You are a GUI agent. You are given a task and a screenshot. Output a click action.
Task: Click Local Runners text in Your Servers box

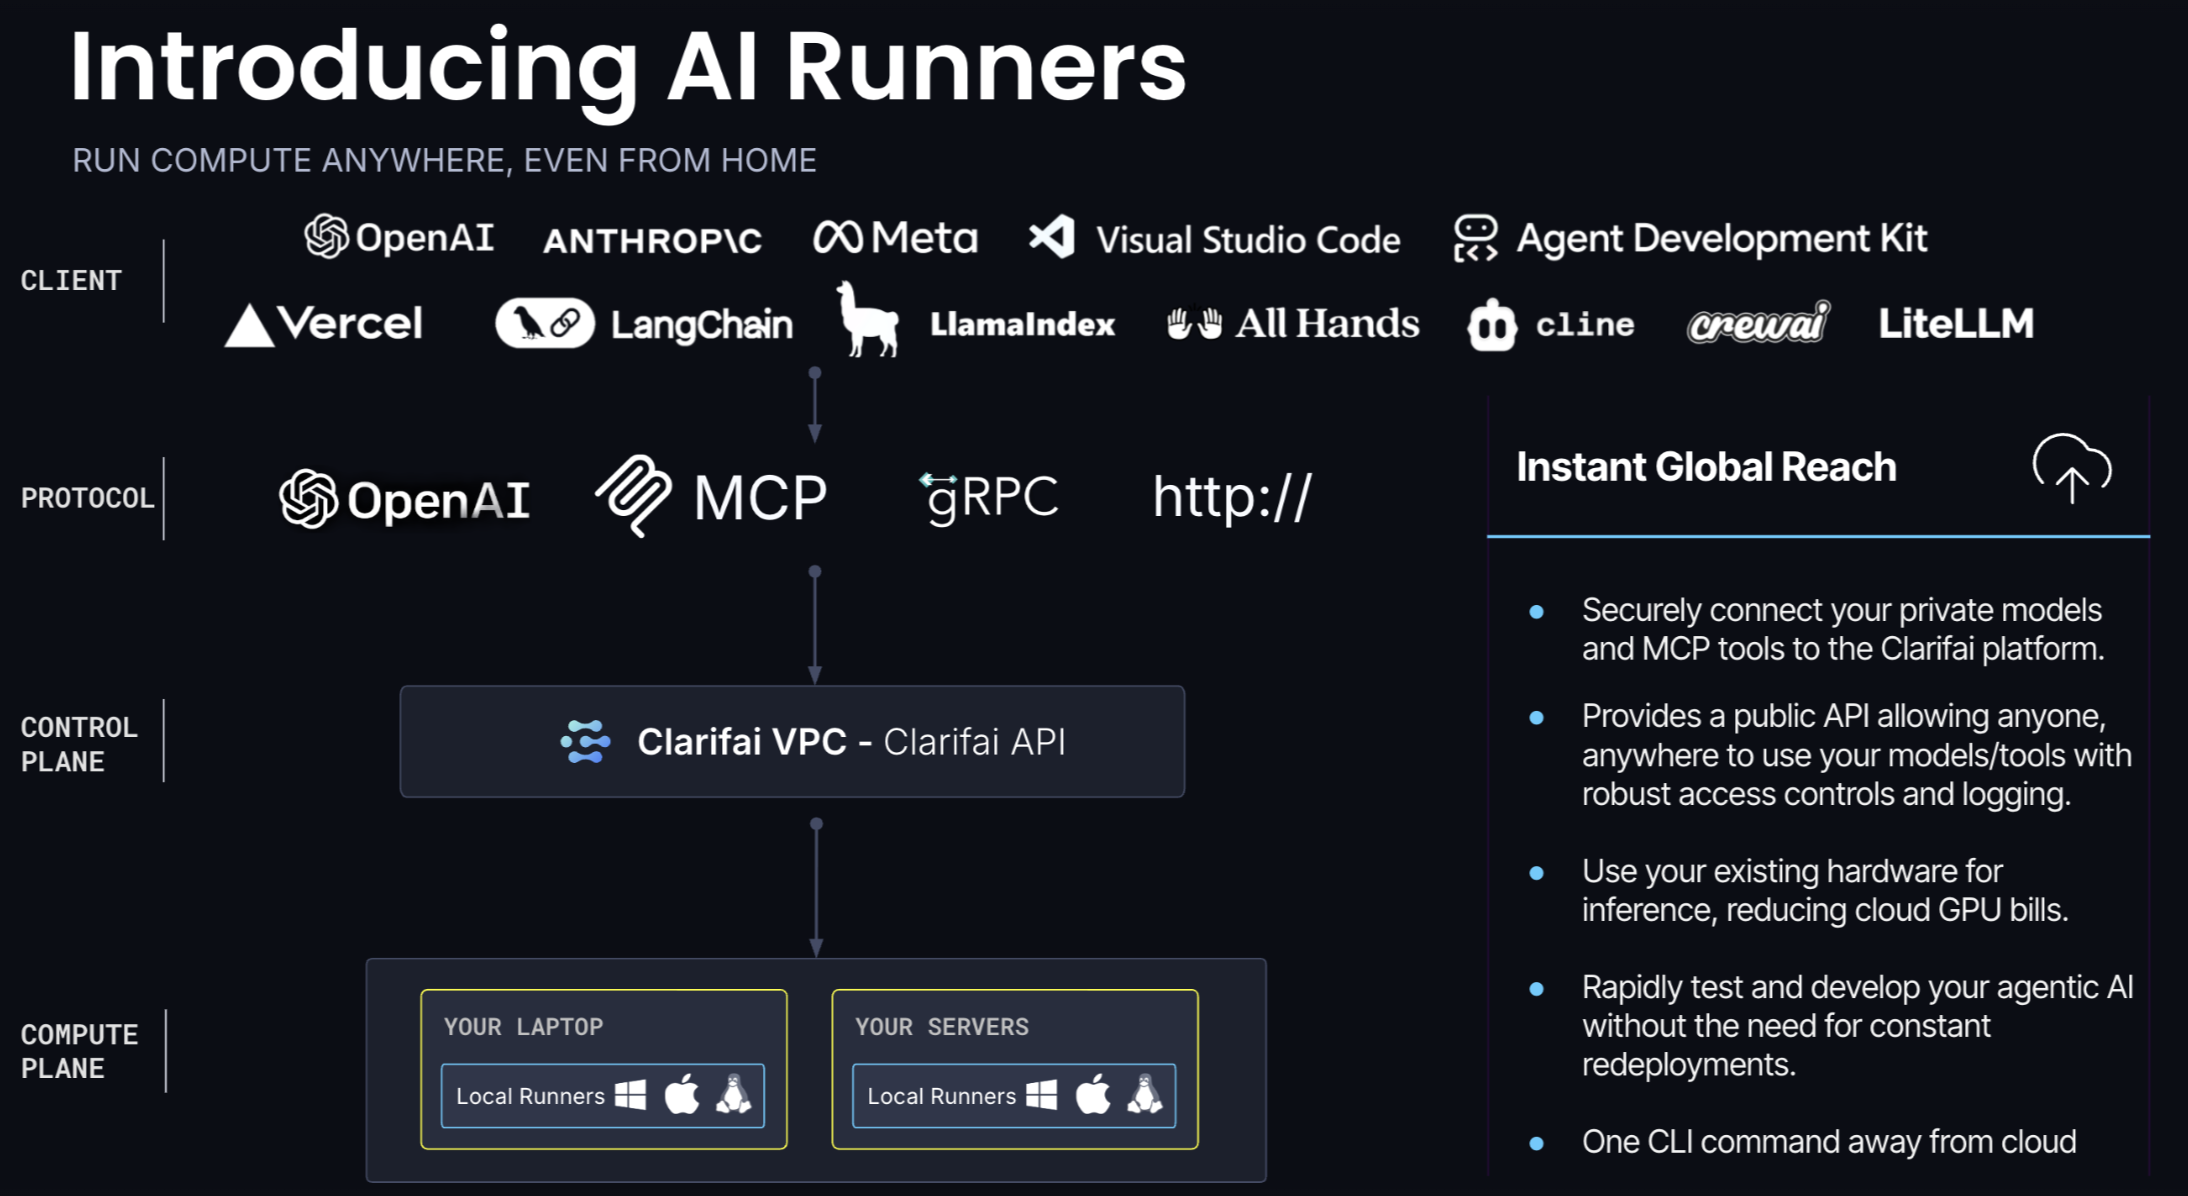tap(941, 1096)
